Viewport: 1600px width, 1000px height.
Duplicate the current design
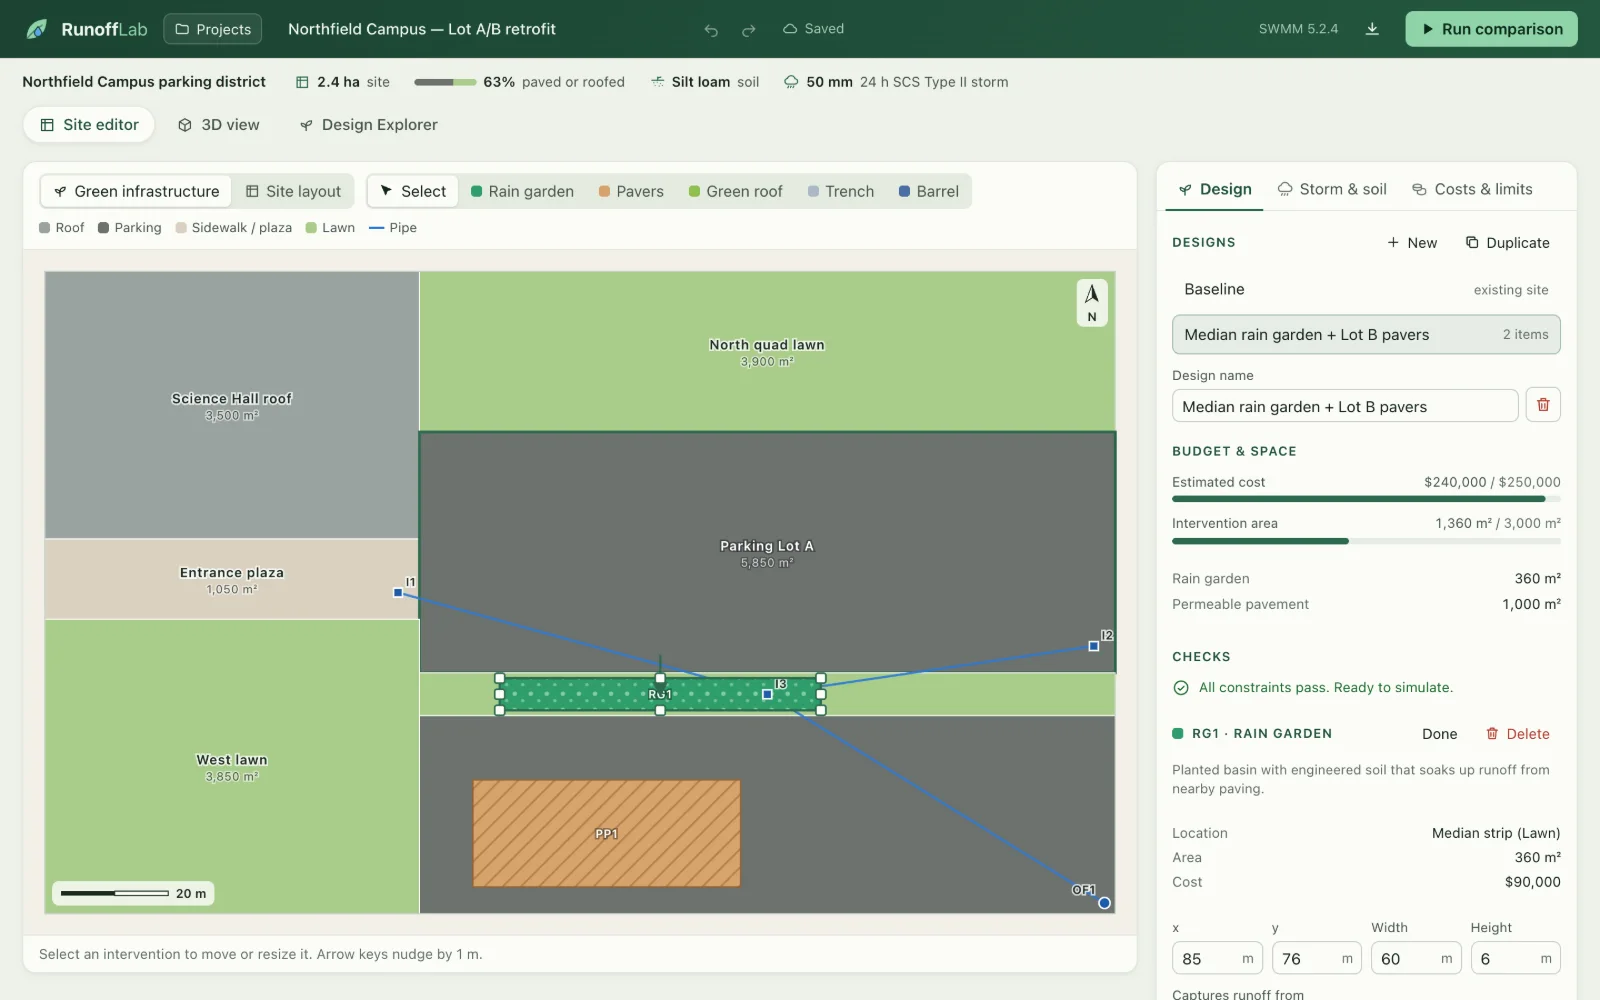[1507, 243]
